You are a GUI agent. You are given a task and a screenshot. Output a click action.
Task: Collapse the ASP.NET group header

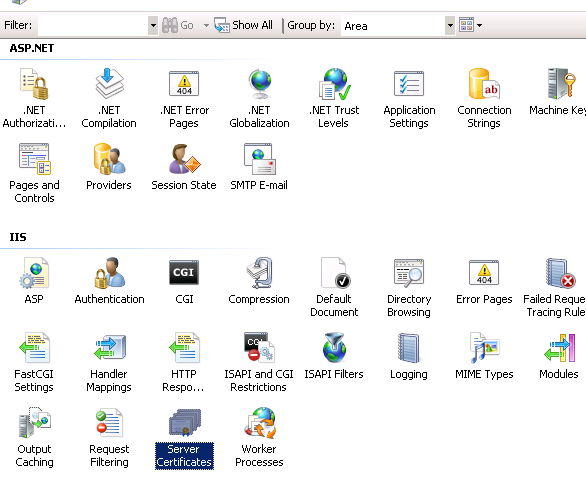32,48
